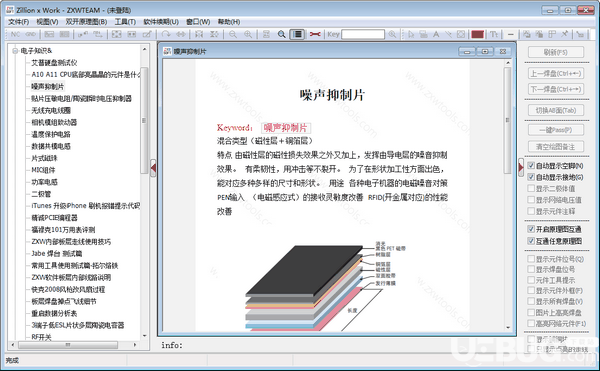The height and width of the screenshot is (371, 600).
Task: Collapse right panel with red right arrow
Action: coord(521,167)
